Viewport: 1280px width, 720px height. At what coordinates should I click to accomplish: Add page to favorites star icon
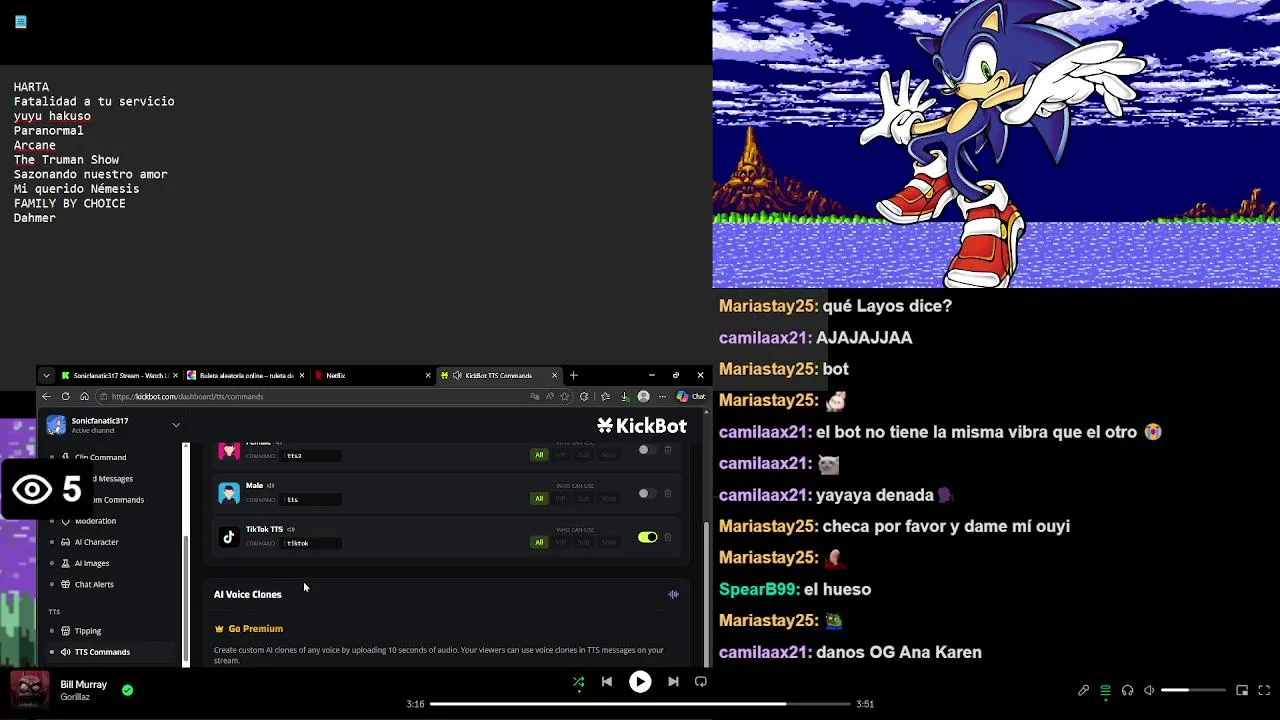coord(565,397)
